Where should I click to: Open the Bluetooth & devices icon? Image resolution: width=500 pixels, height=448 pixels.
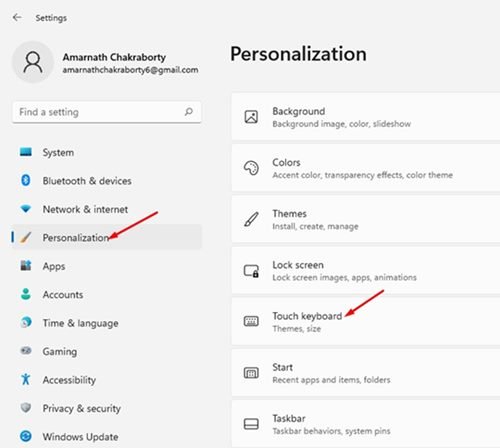(x=26, y=180)
